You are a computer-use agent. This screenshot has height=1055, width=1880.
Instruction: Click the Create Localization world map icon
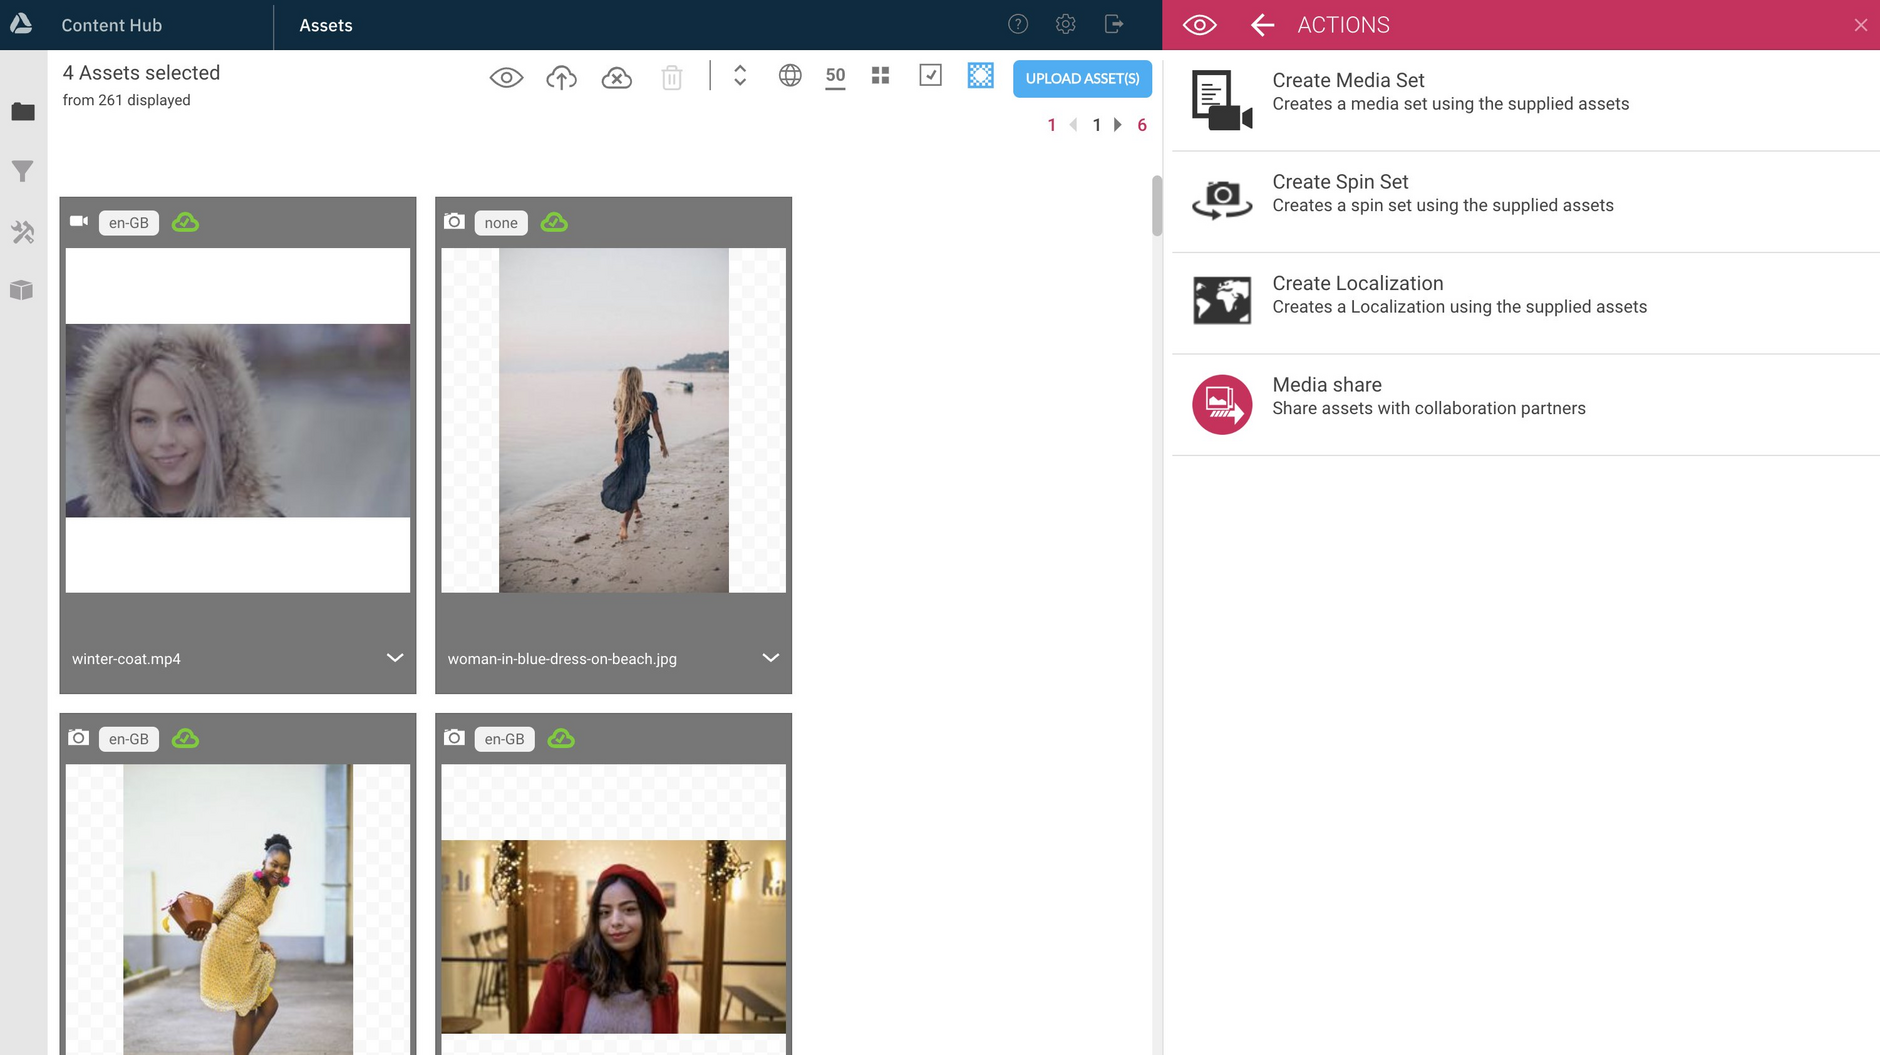tap(1222, 301)
